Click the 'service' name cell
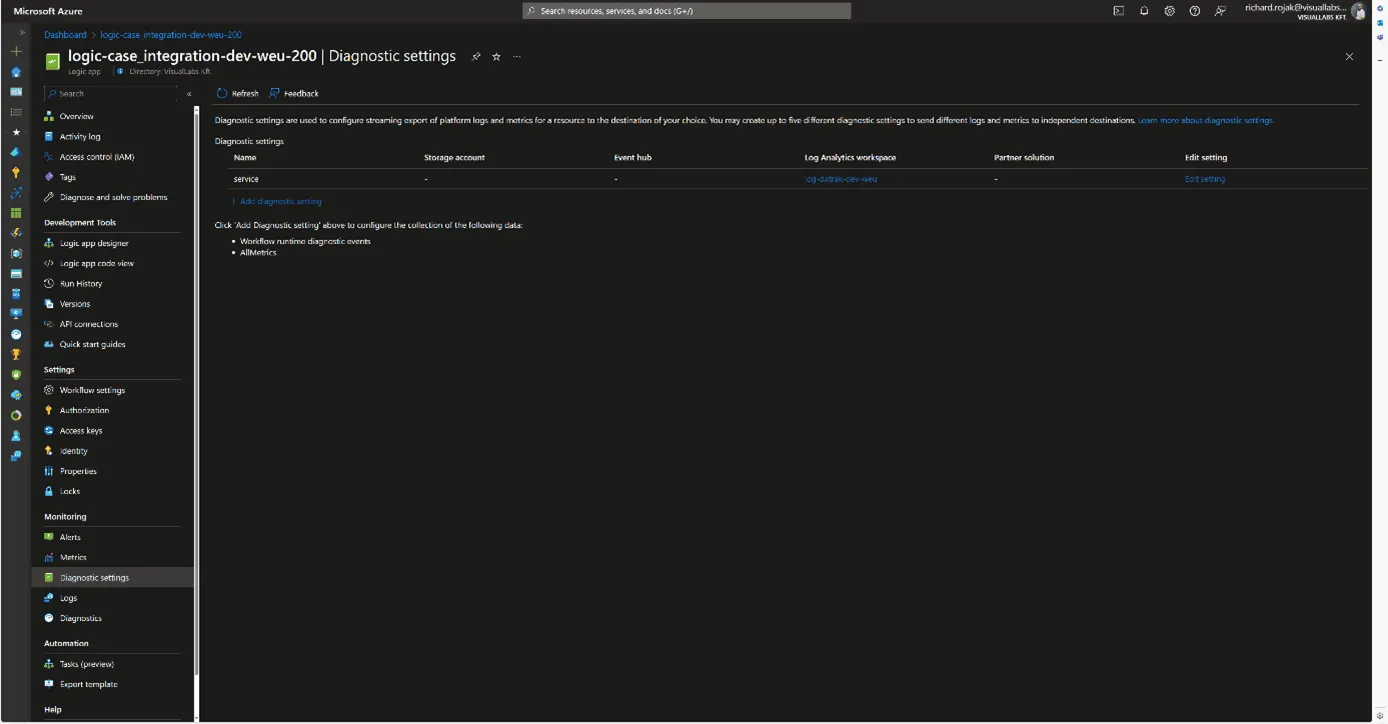The width and height of the screenshot is (1388, 724). (246, 179)
